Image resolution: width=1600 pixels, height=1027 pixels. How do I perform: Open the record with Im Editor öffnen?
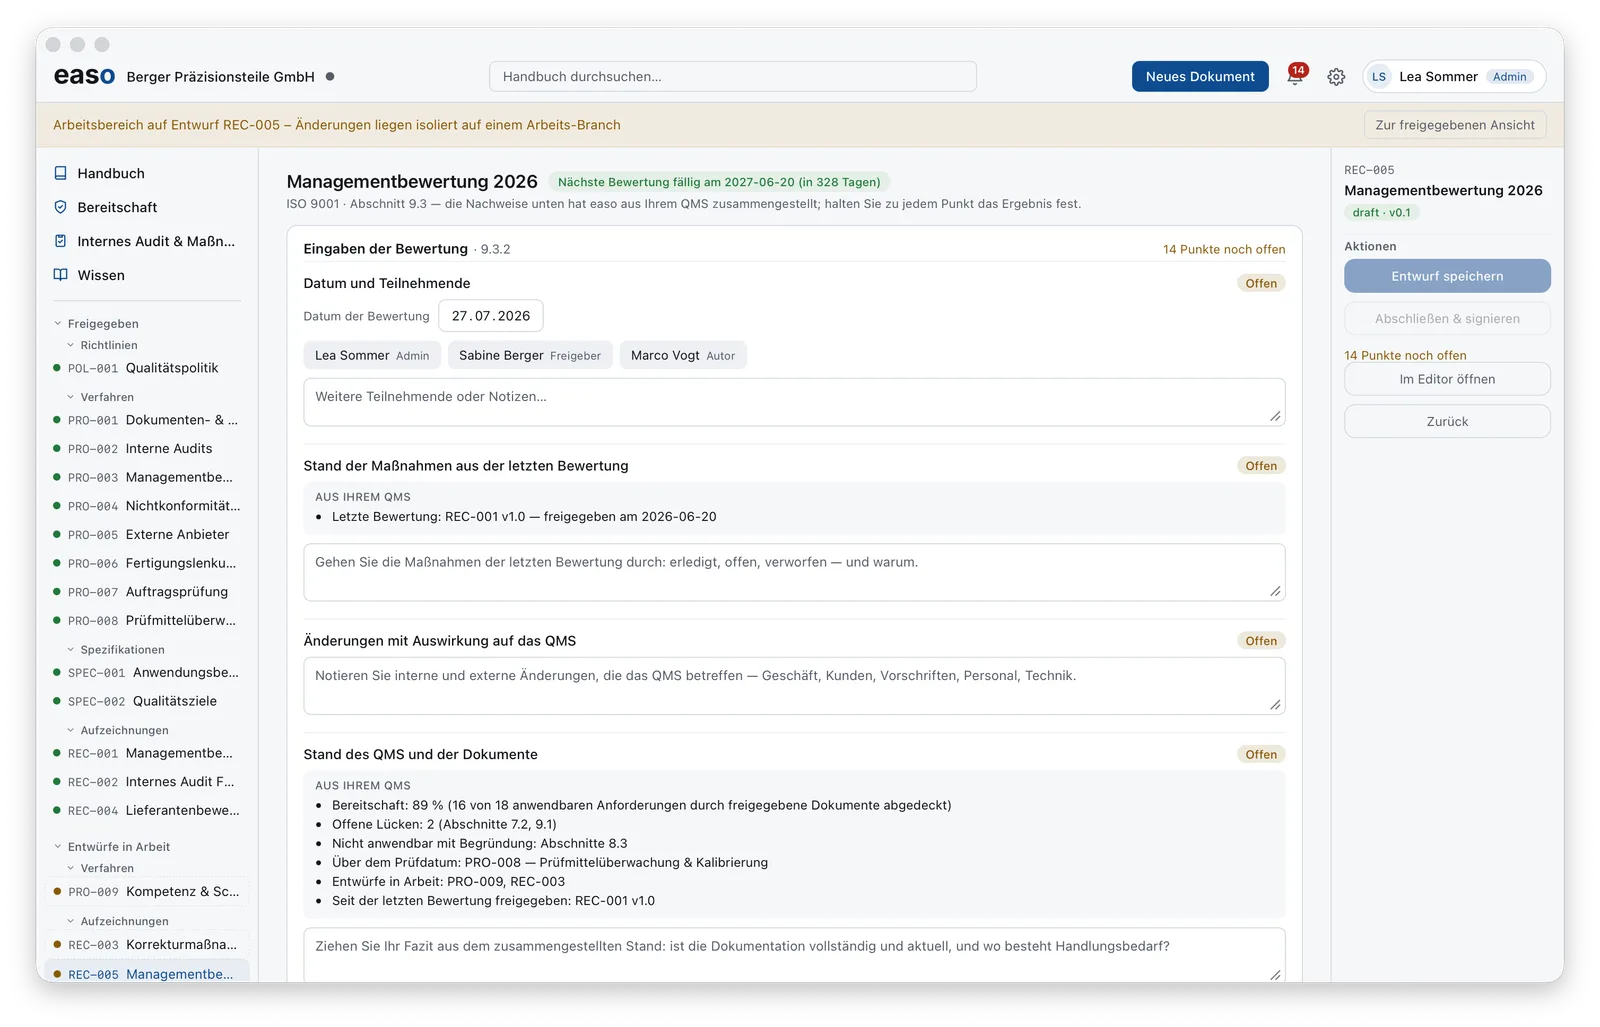click(x=1447, y=379)
